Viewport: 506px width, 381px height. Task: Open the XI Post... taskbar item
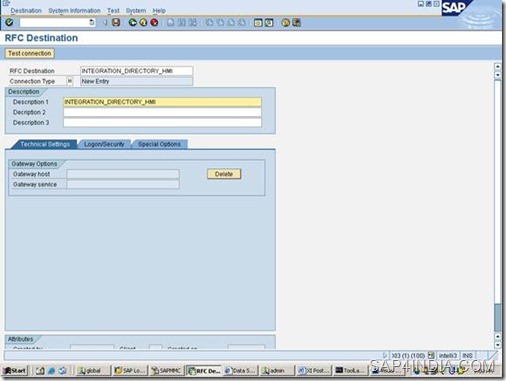313,370
